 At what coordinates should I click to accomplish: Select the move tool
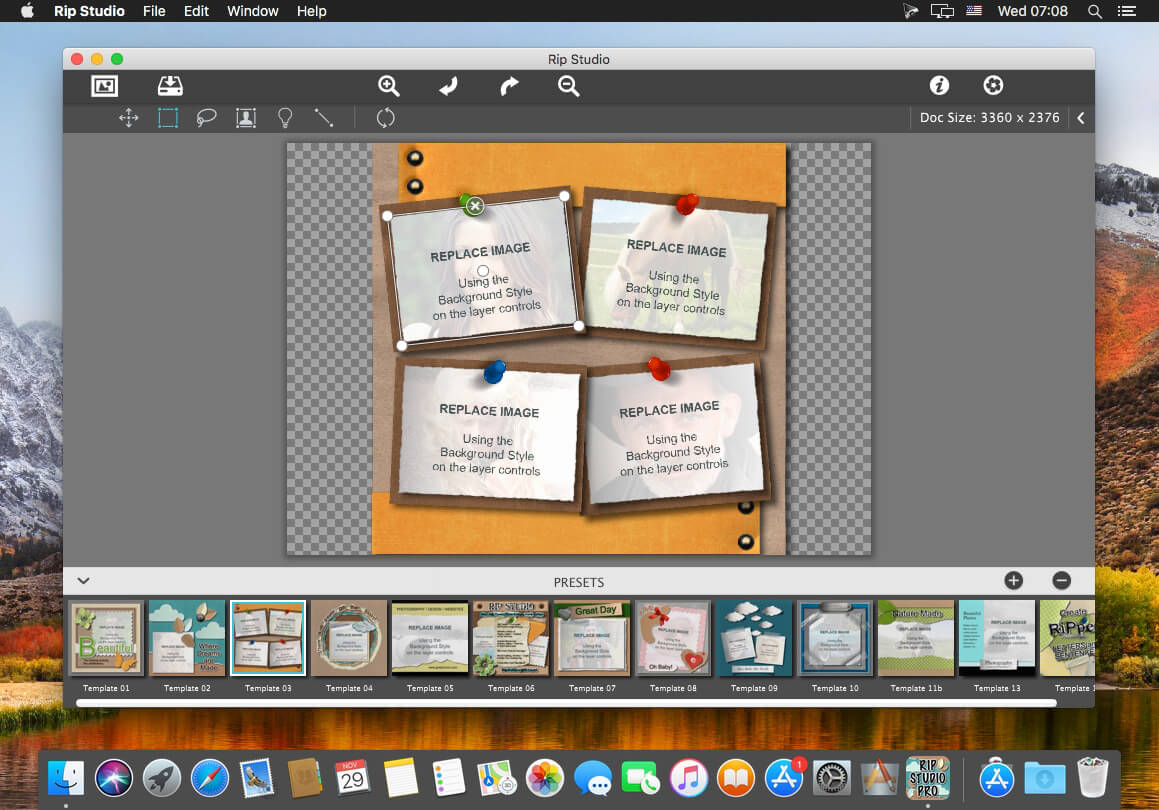coord(129,118)
